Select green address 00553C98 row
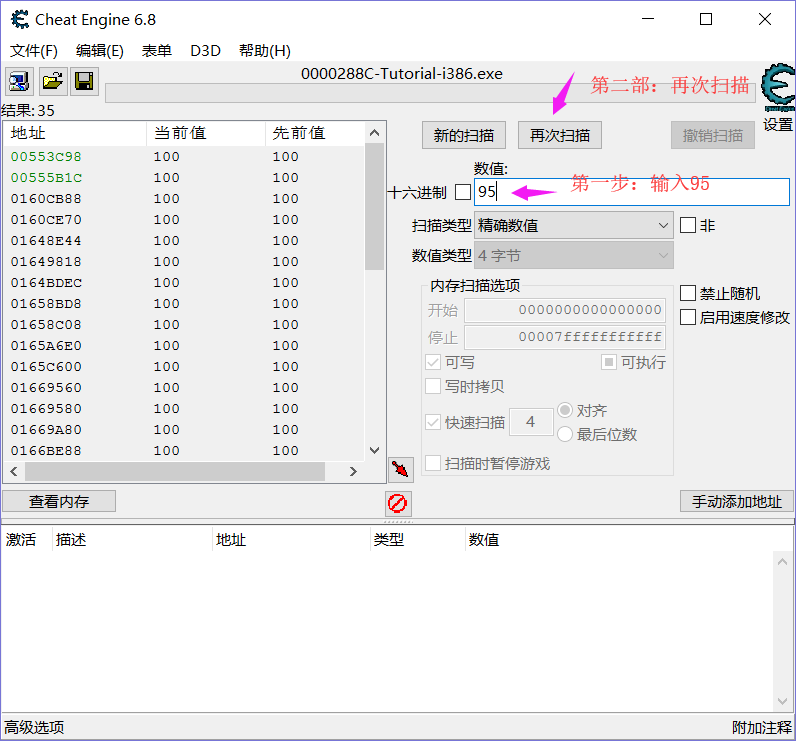The width and height of the screenshot is (796, 741). pos(184,157)
